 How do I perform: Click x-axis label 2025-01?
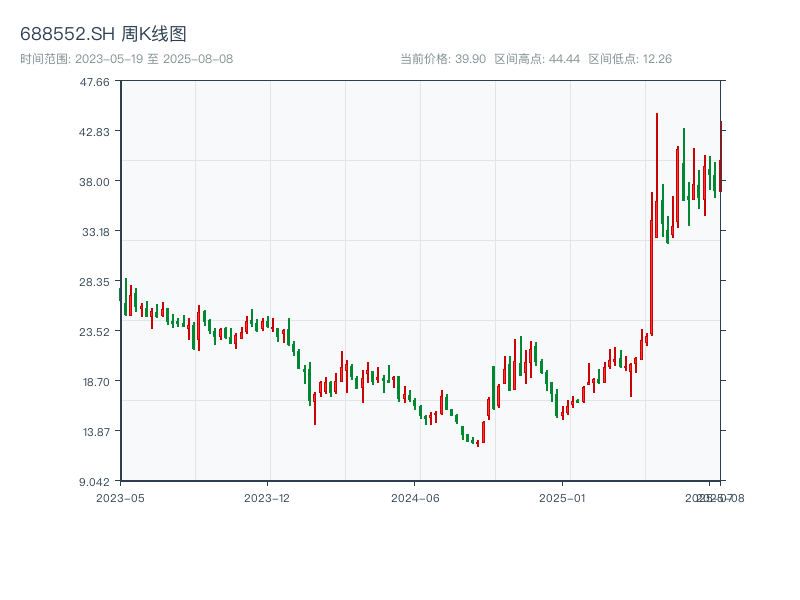[x=562, y=498]
